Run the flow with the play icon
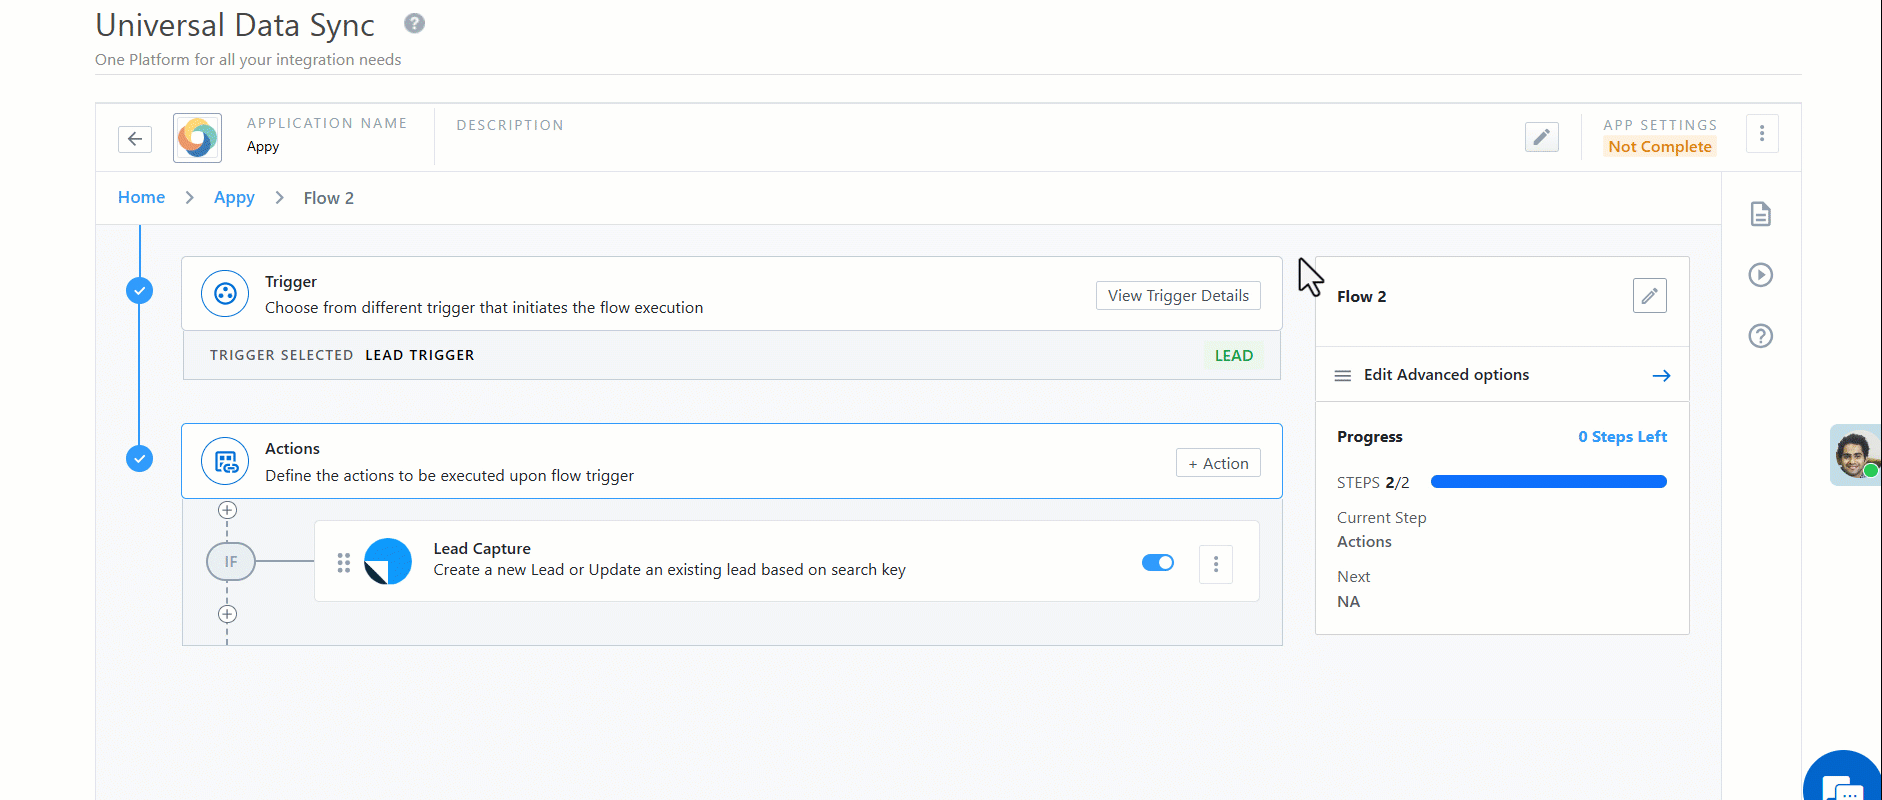 [1761, 275]
